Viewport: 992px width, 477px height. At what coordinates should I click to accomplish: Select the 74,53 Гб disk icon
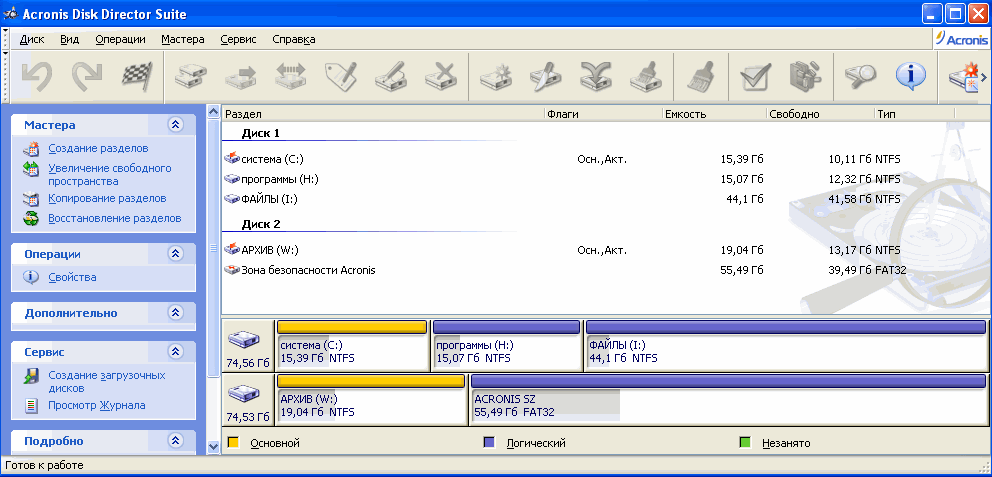click(244, 395)
